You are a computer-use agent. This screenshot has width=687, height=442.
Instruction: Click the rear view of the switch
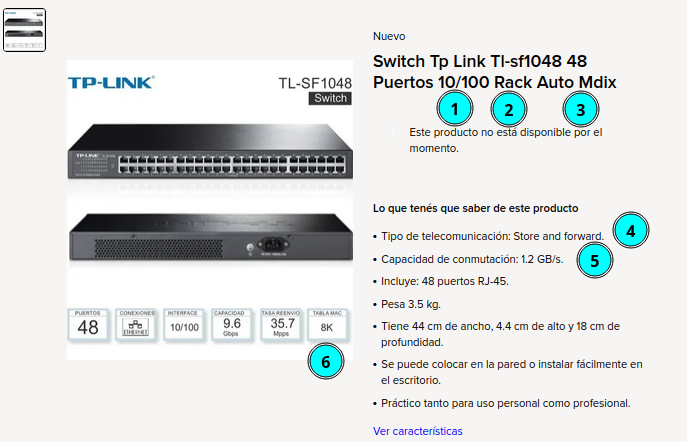click(x=211, y=237)
